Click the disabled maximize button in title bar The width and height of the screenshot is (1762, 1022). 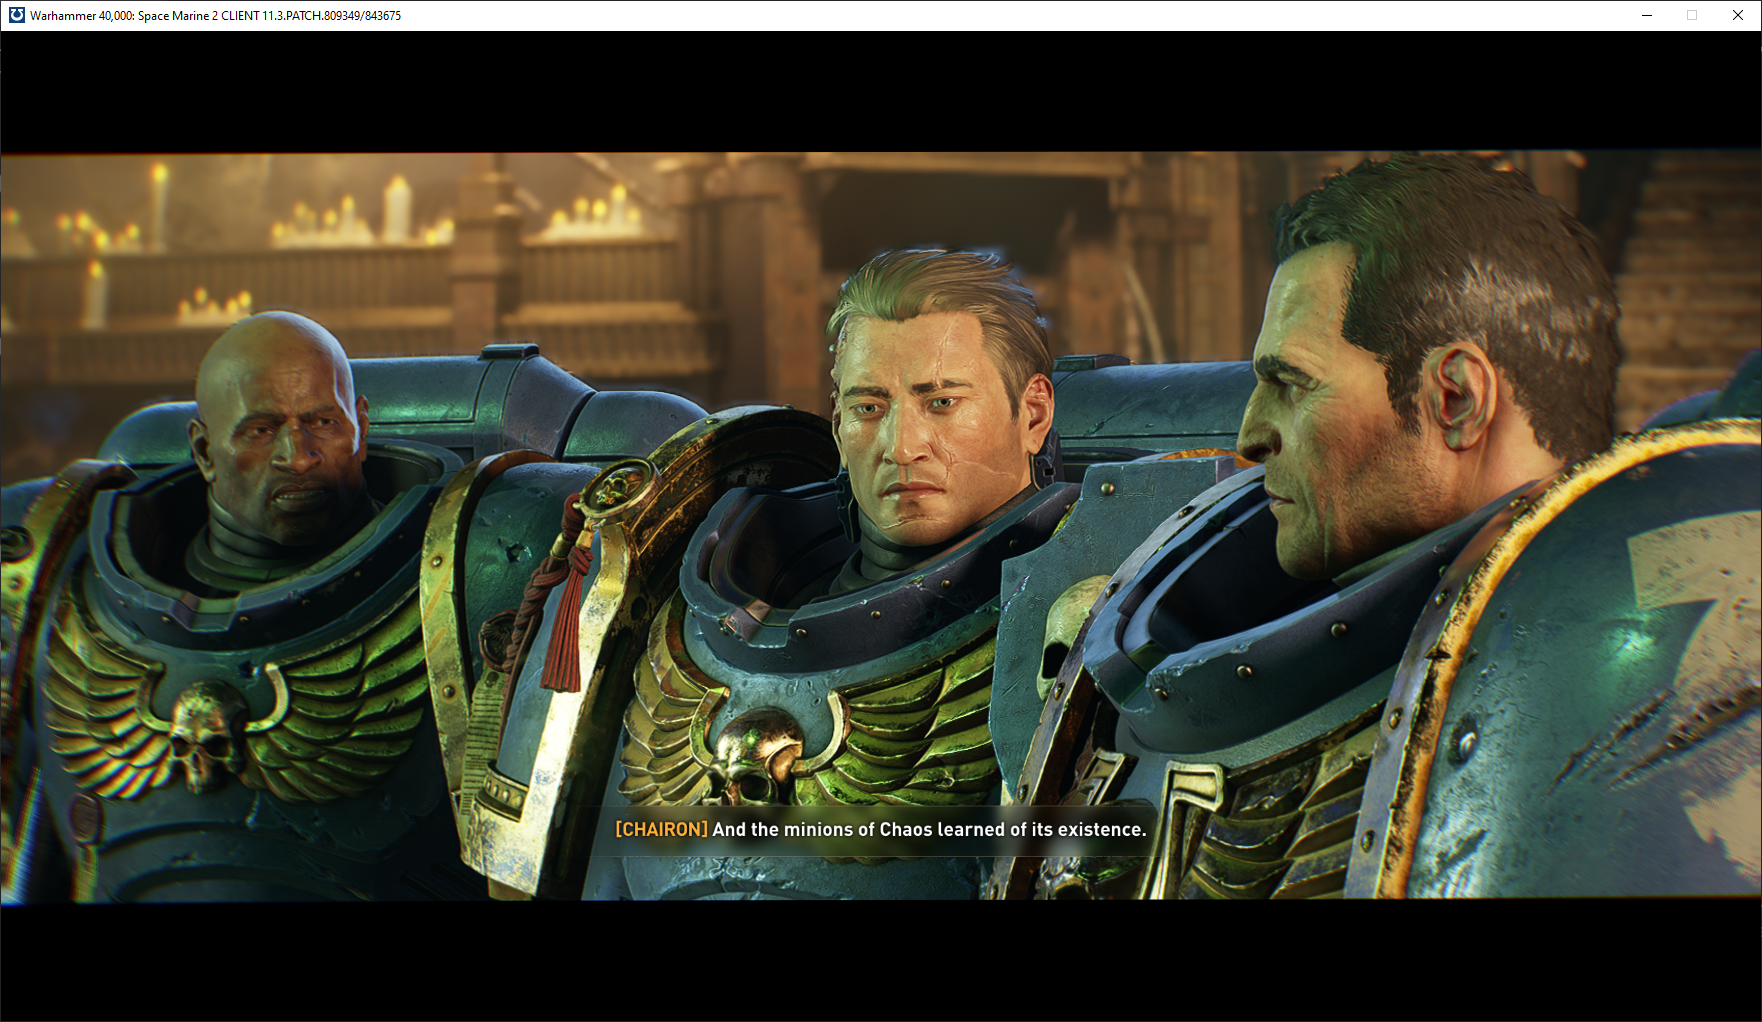[1692, 15]
